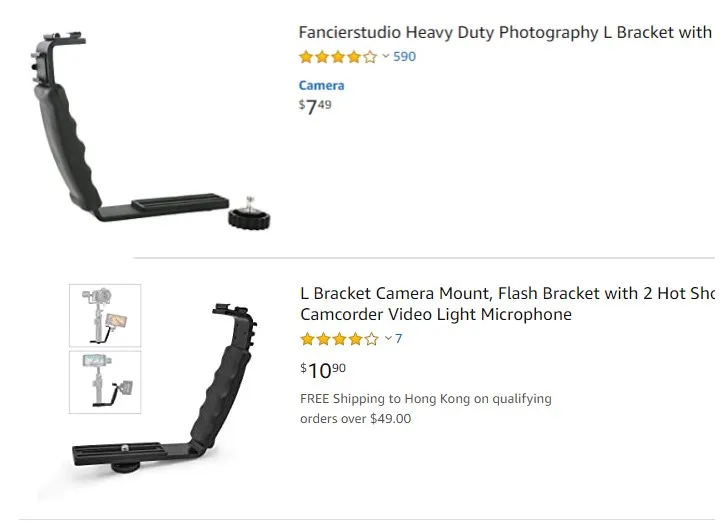
Task: Click the Camcorder Video Light Microphone title line
Action: [x=436, y=315]
